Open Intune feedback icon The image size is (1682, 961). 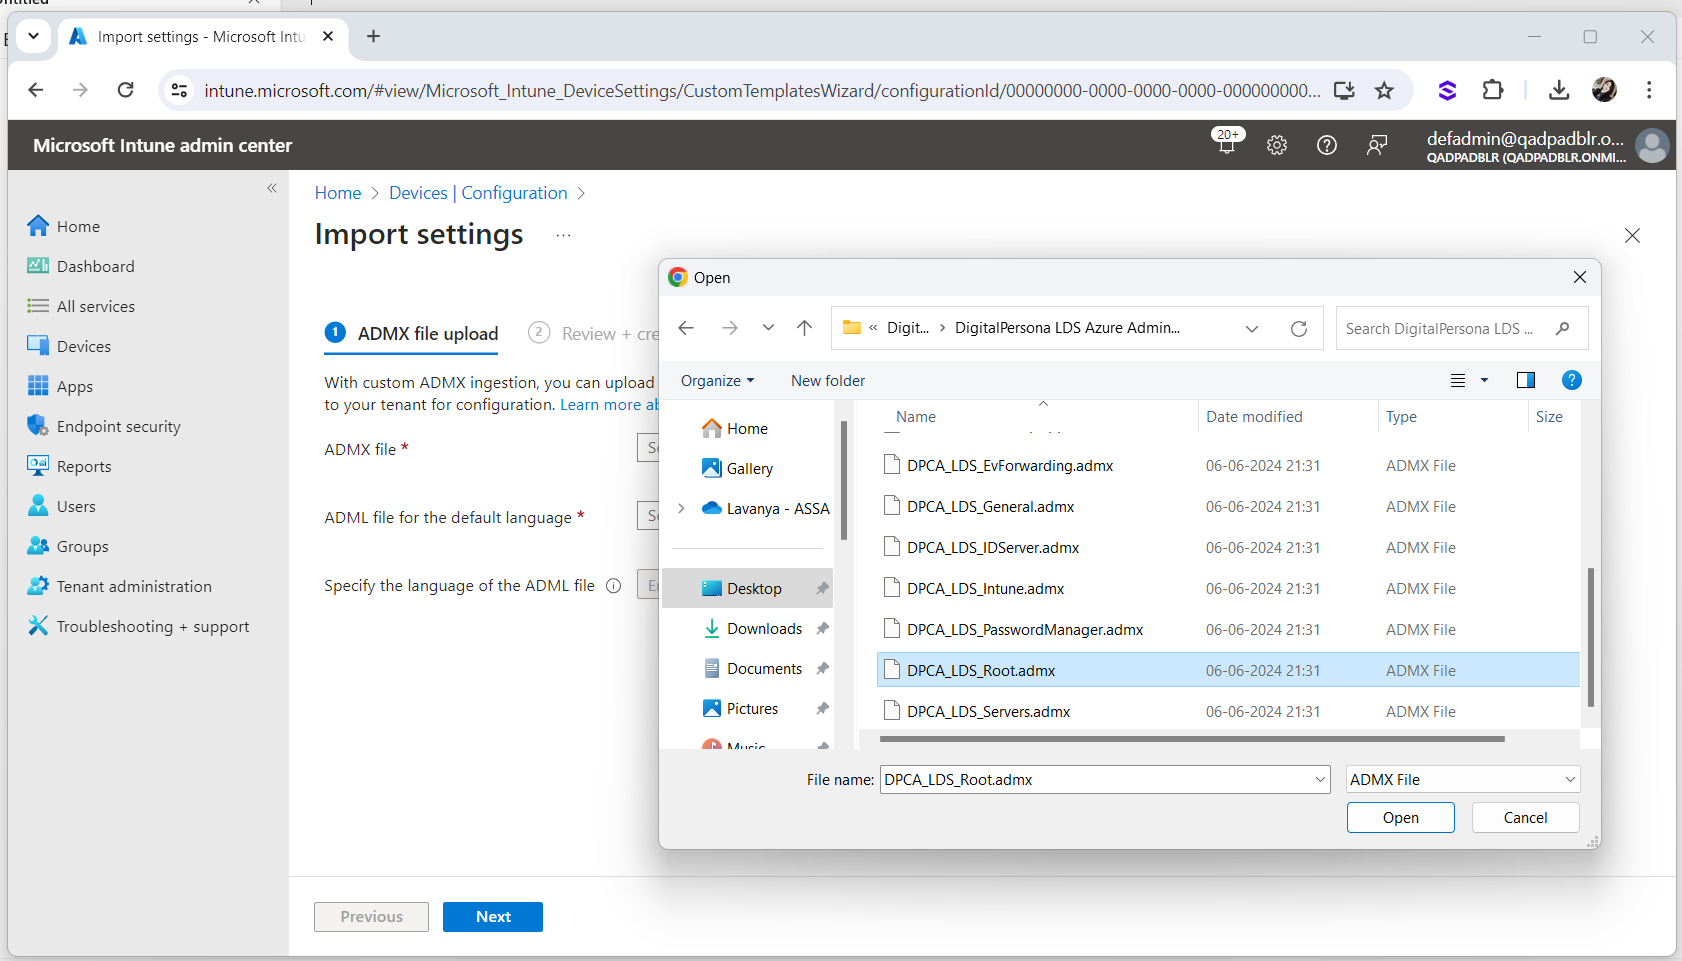click(x=1377, y=145)
